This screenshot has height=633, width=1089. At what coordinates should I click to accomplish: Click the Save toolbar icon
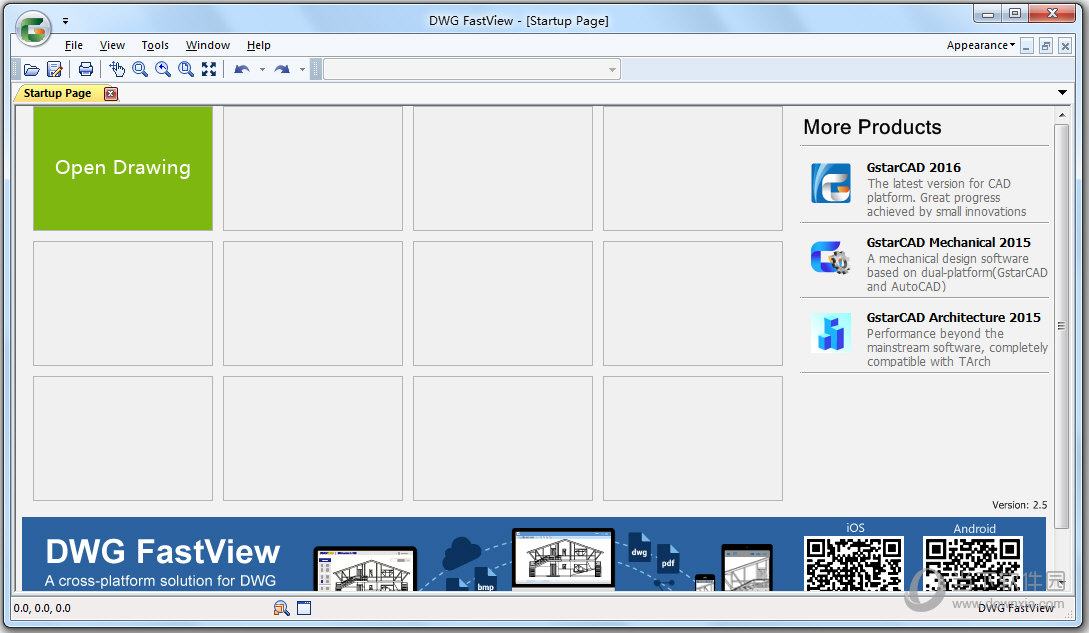[x=55, y=69]
